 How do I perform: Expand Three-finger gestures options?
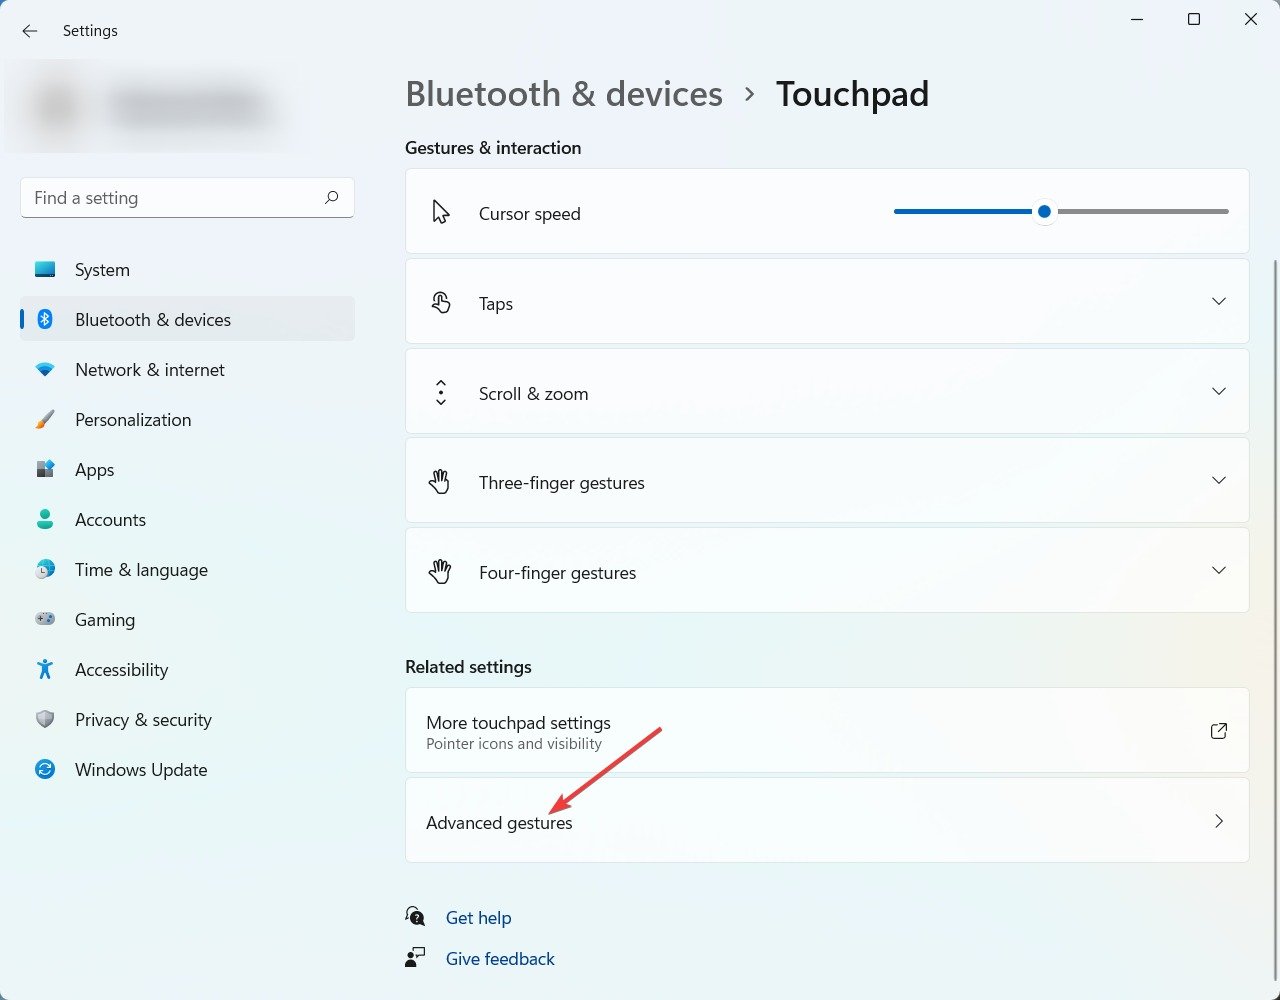[1218, 481]
